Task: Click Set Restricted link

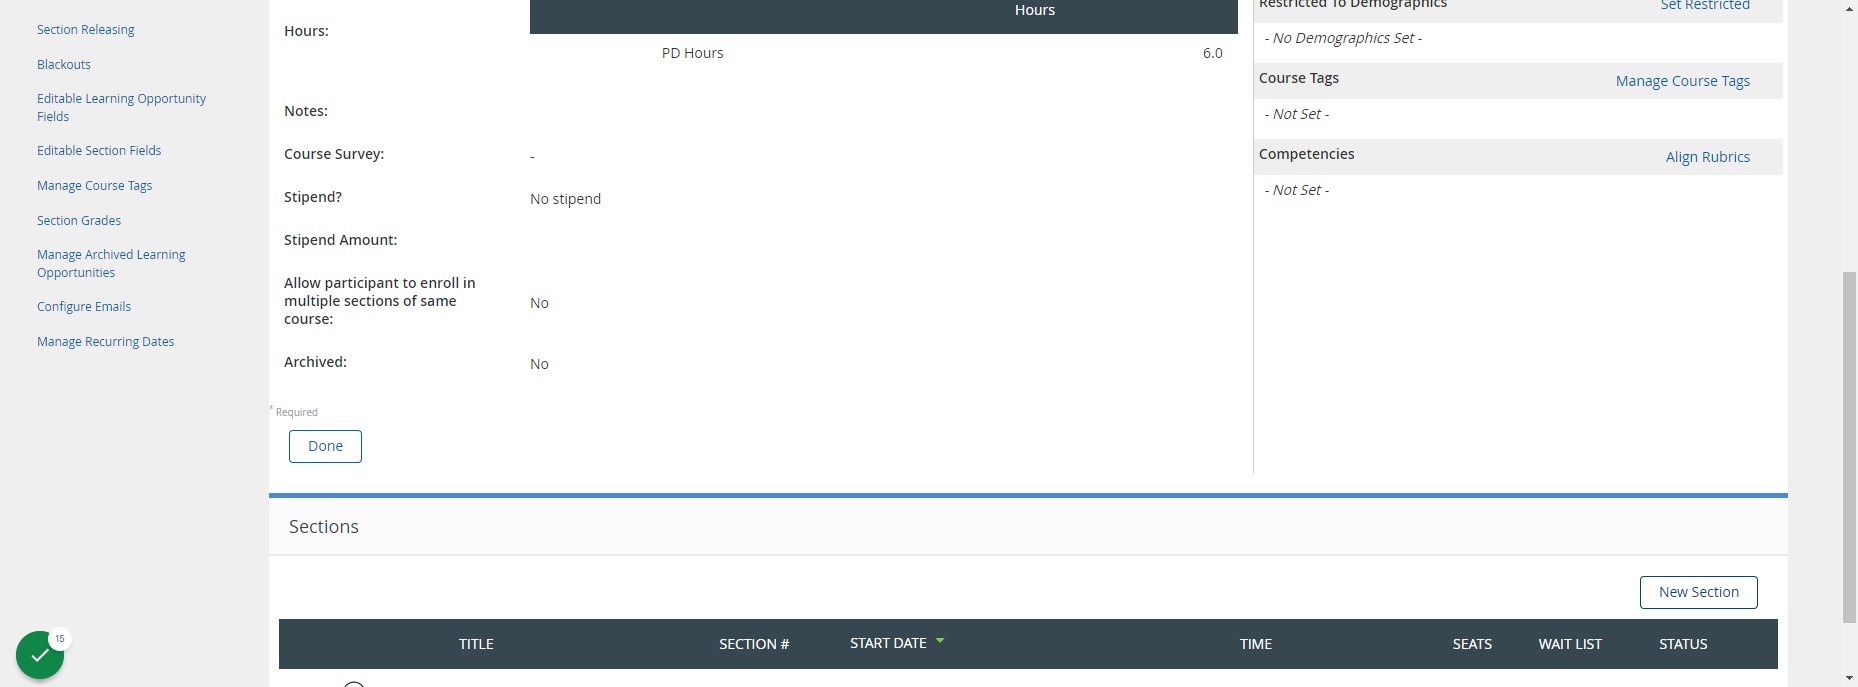Action: coord(1705,5)
